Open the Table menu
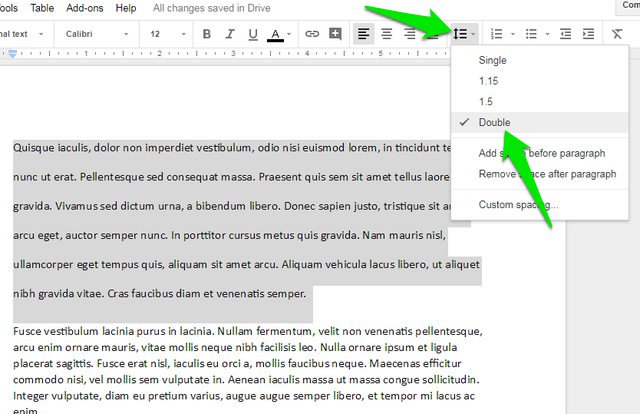640x414 pixels. 42,8
